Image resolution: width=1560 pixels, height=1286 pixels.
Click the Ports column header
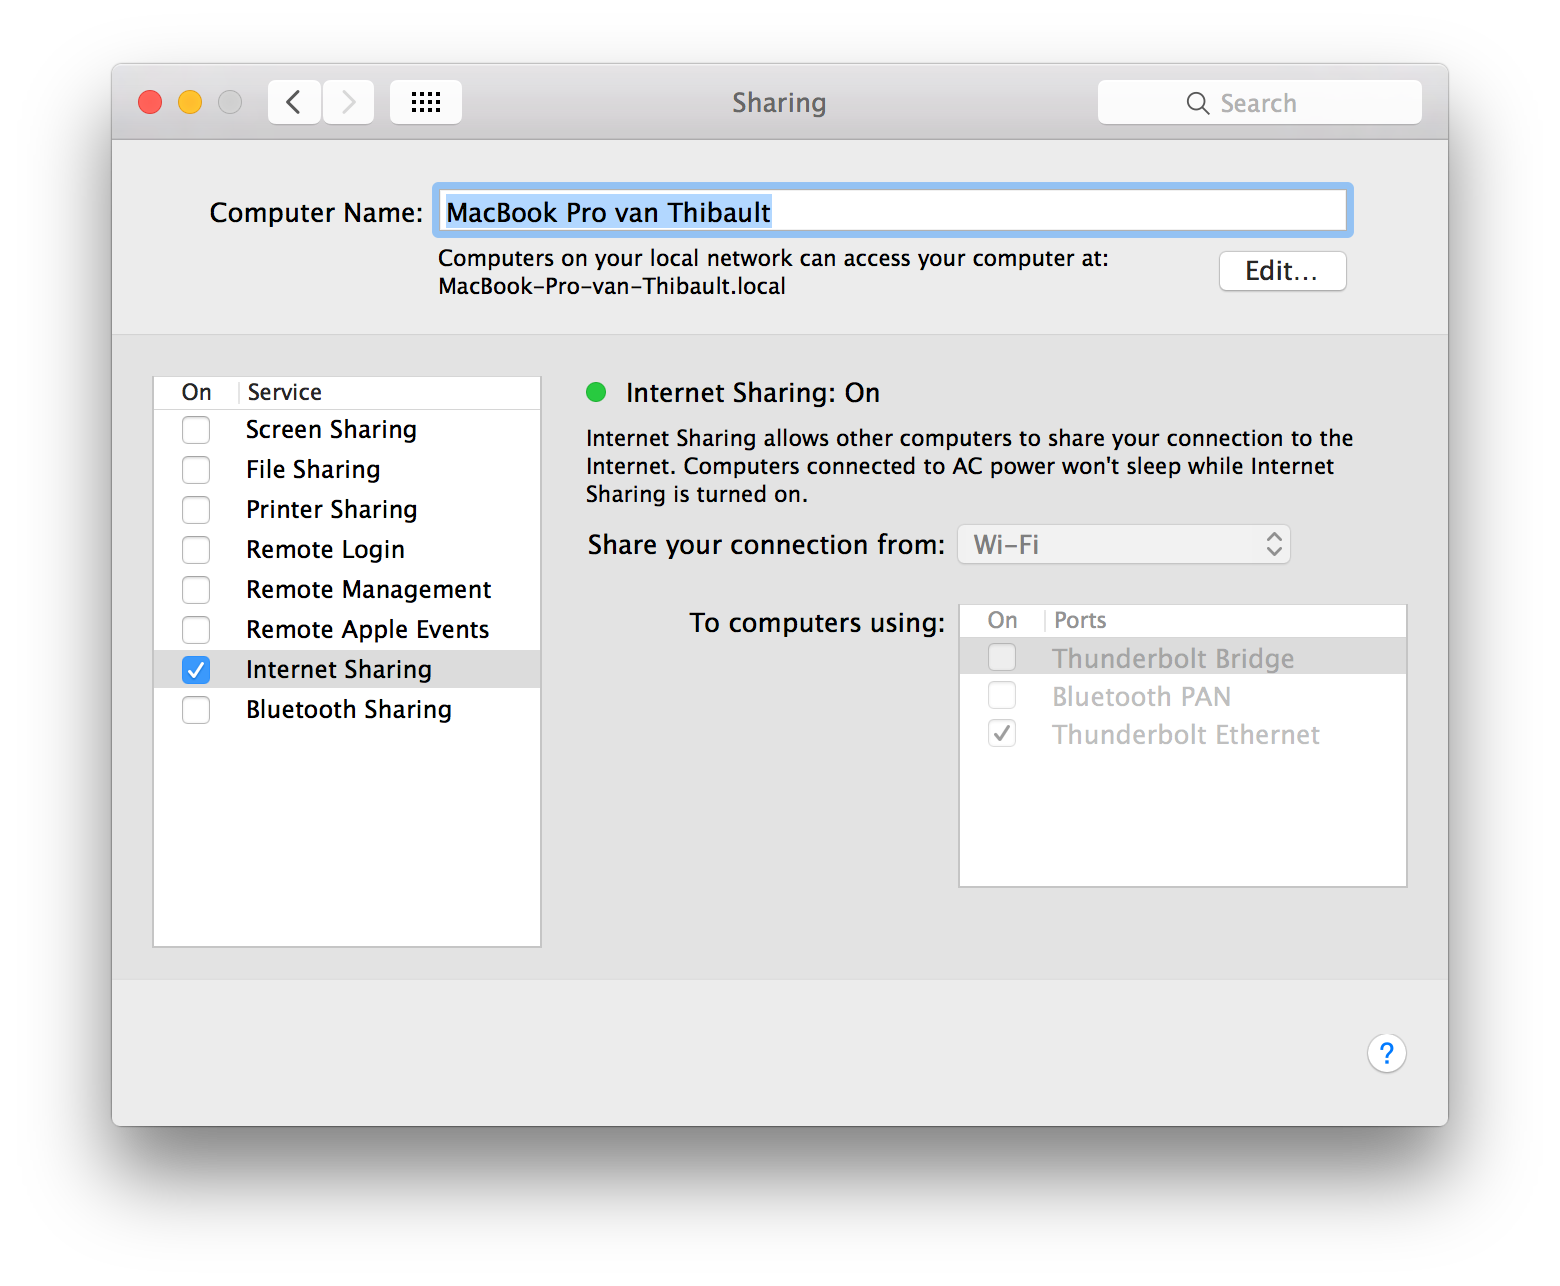pyautogui.click(x=1080, y=620)
